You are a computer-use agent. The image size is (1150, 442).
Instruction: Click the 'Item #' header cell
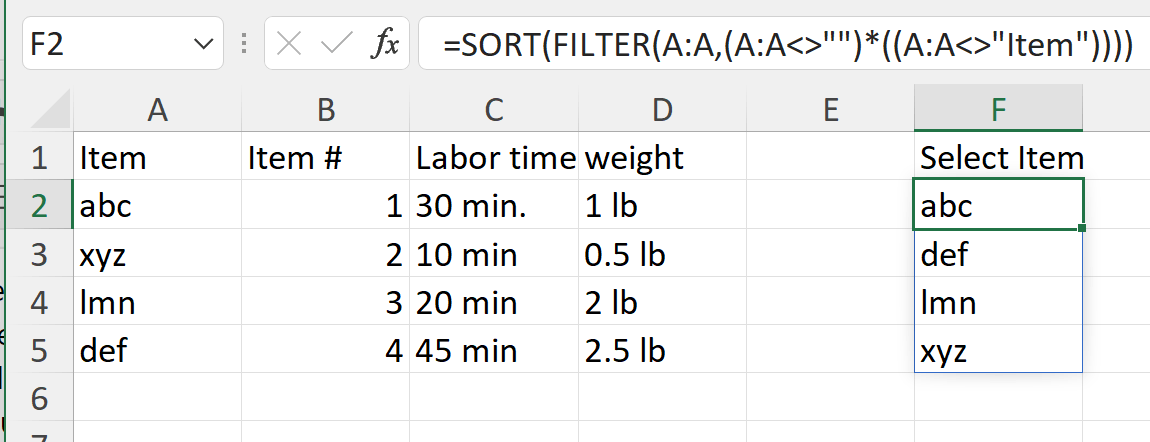tap(325, 158)
